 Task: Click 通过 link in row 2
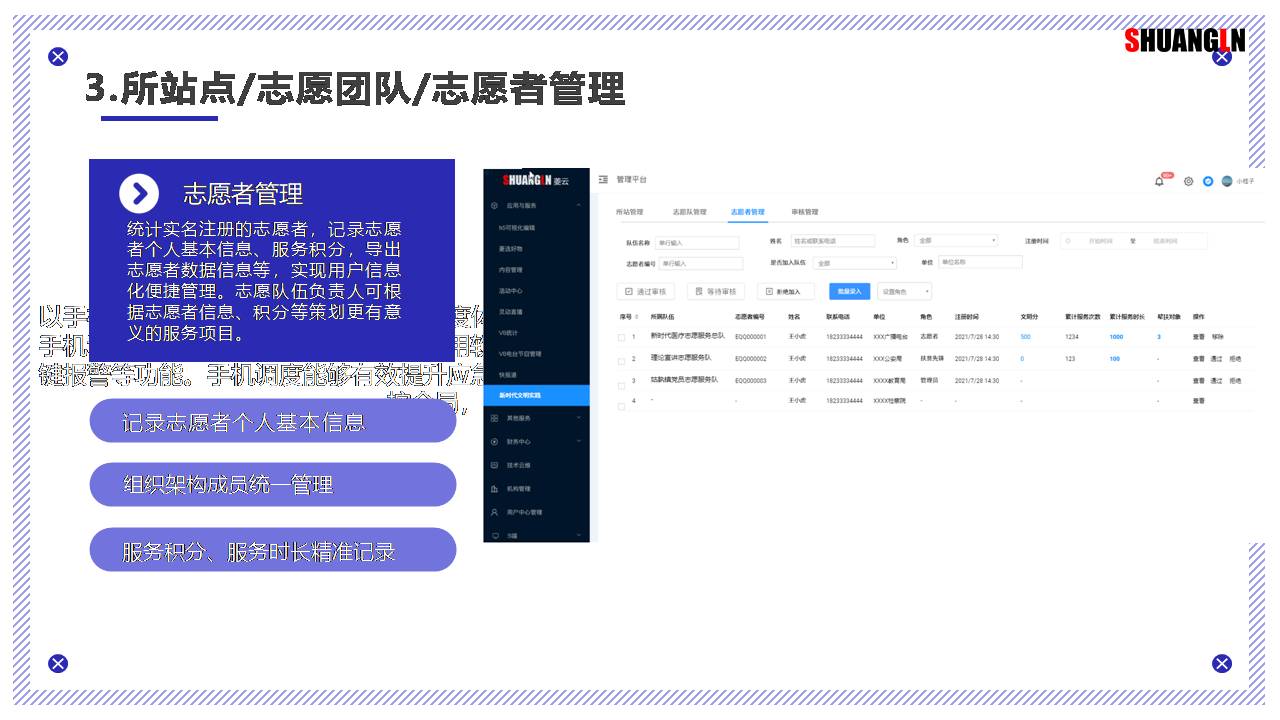(1217, 358)
